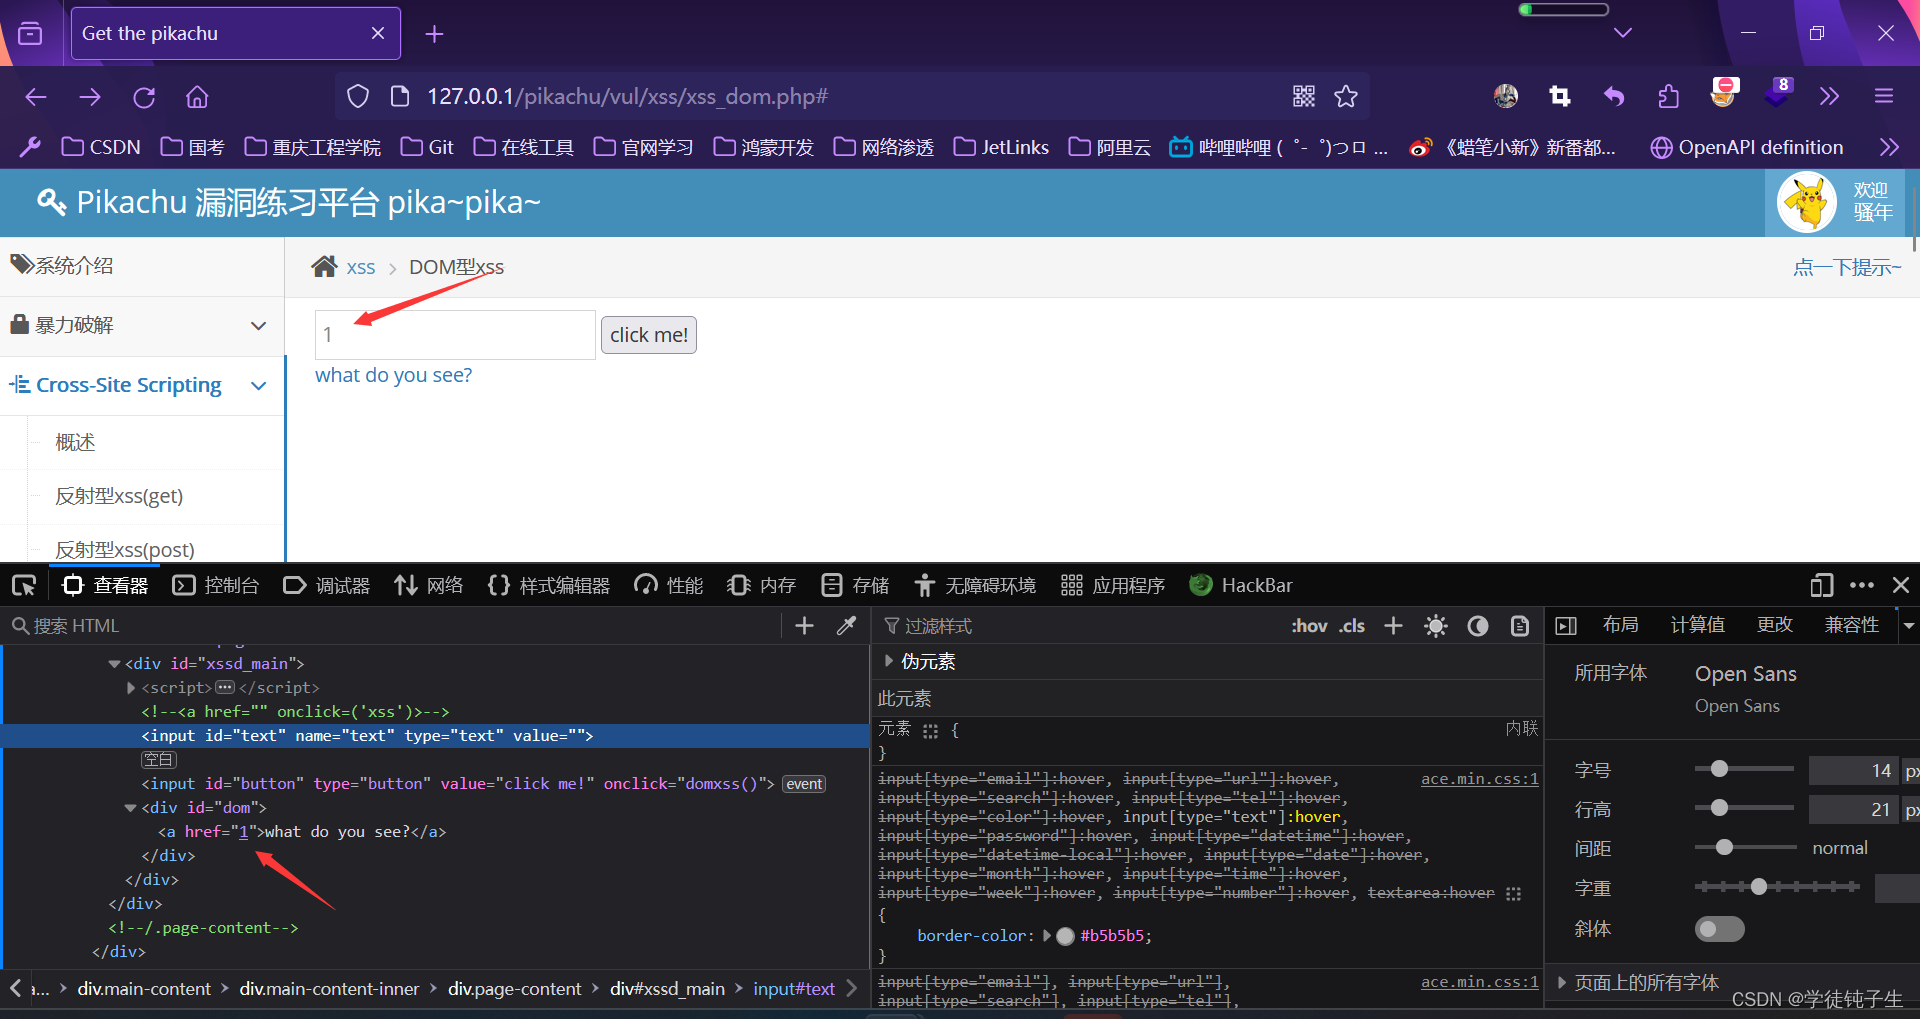Click the click me! button
Image resolution: width=1920 pixels, height=1019 pixels.
pos(649,335)
